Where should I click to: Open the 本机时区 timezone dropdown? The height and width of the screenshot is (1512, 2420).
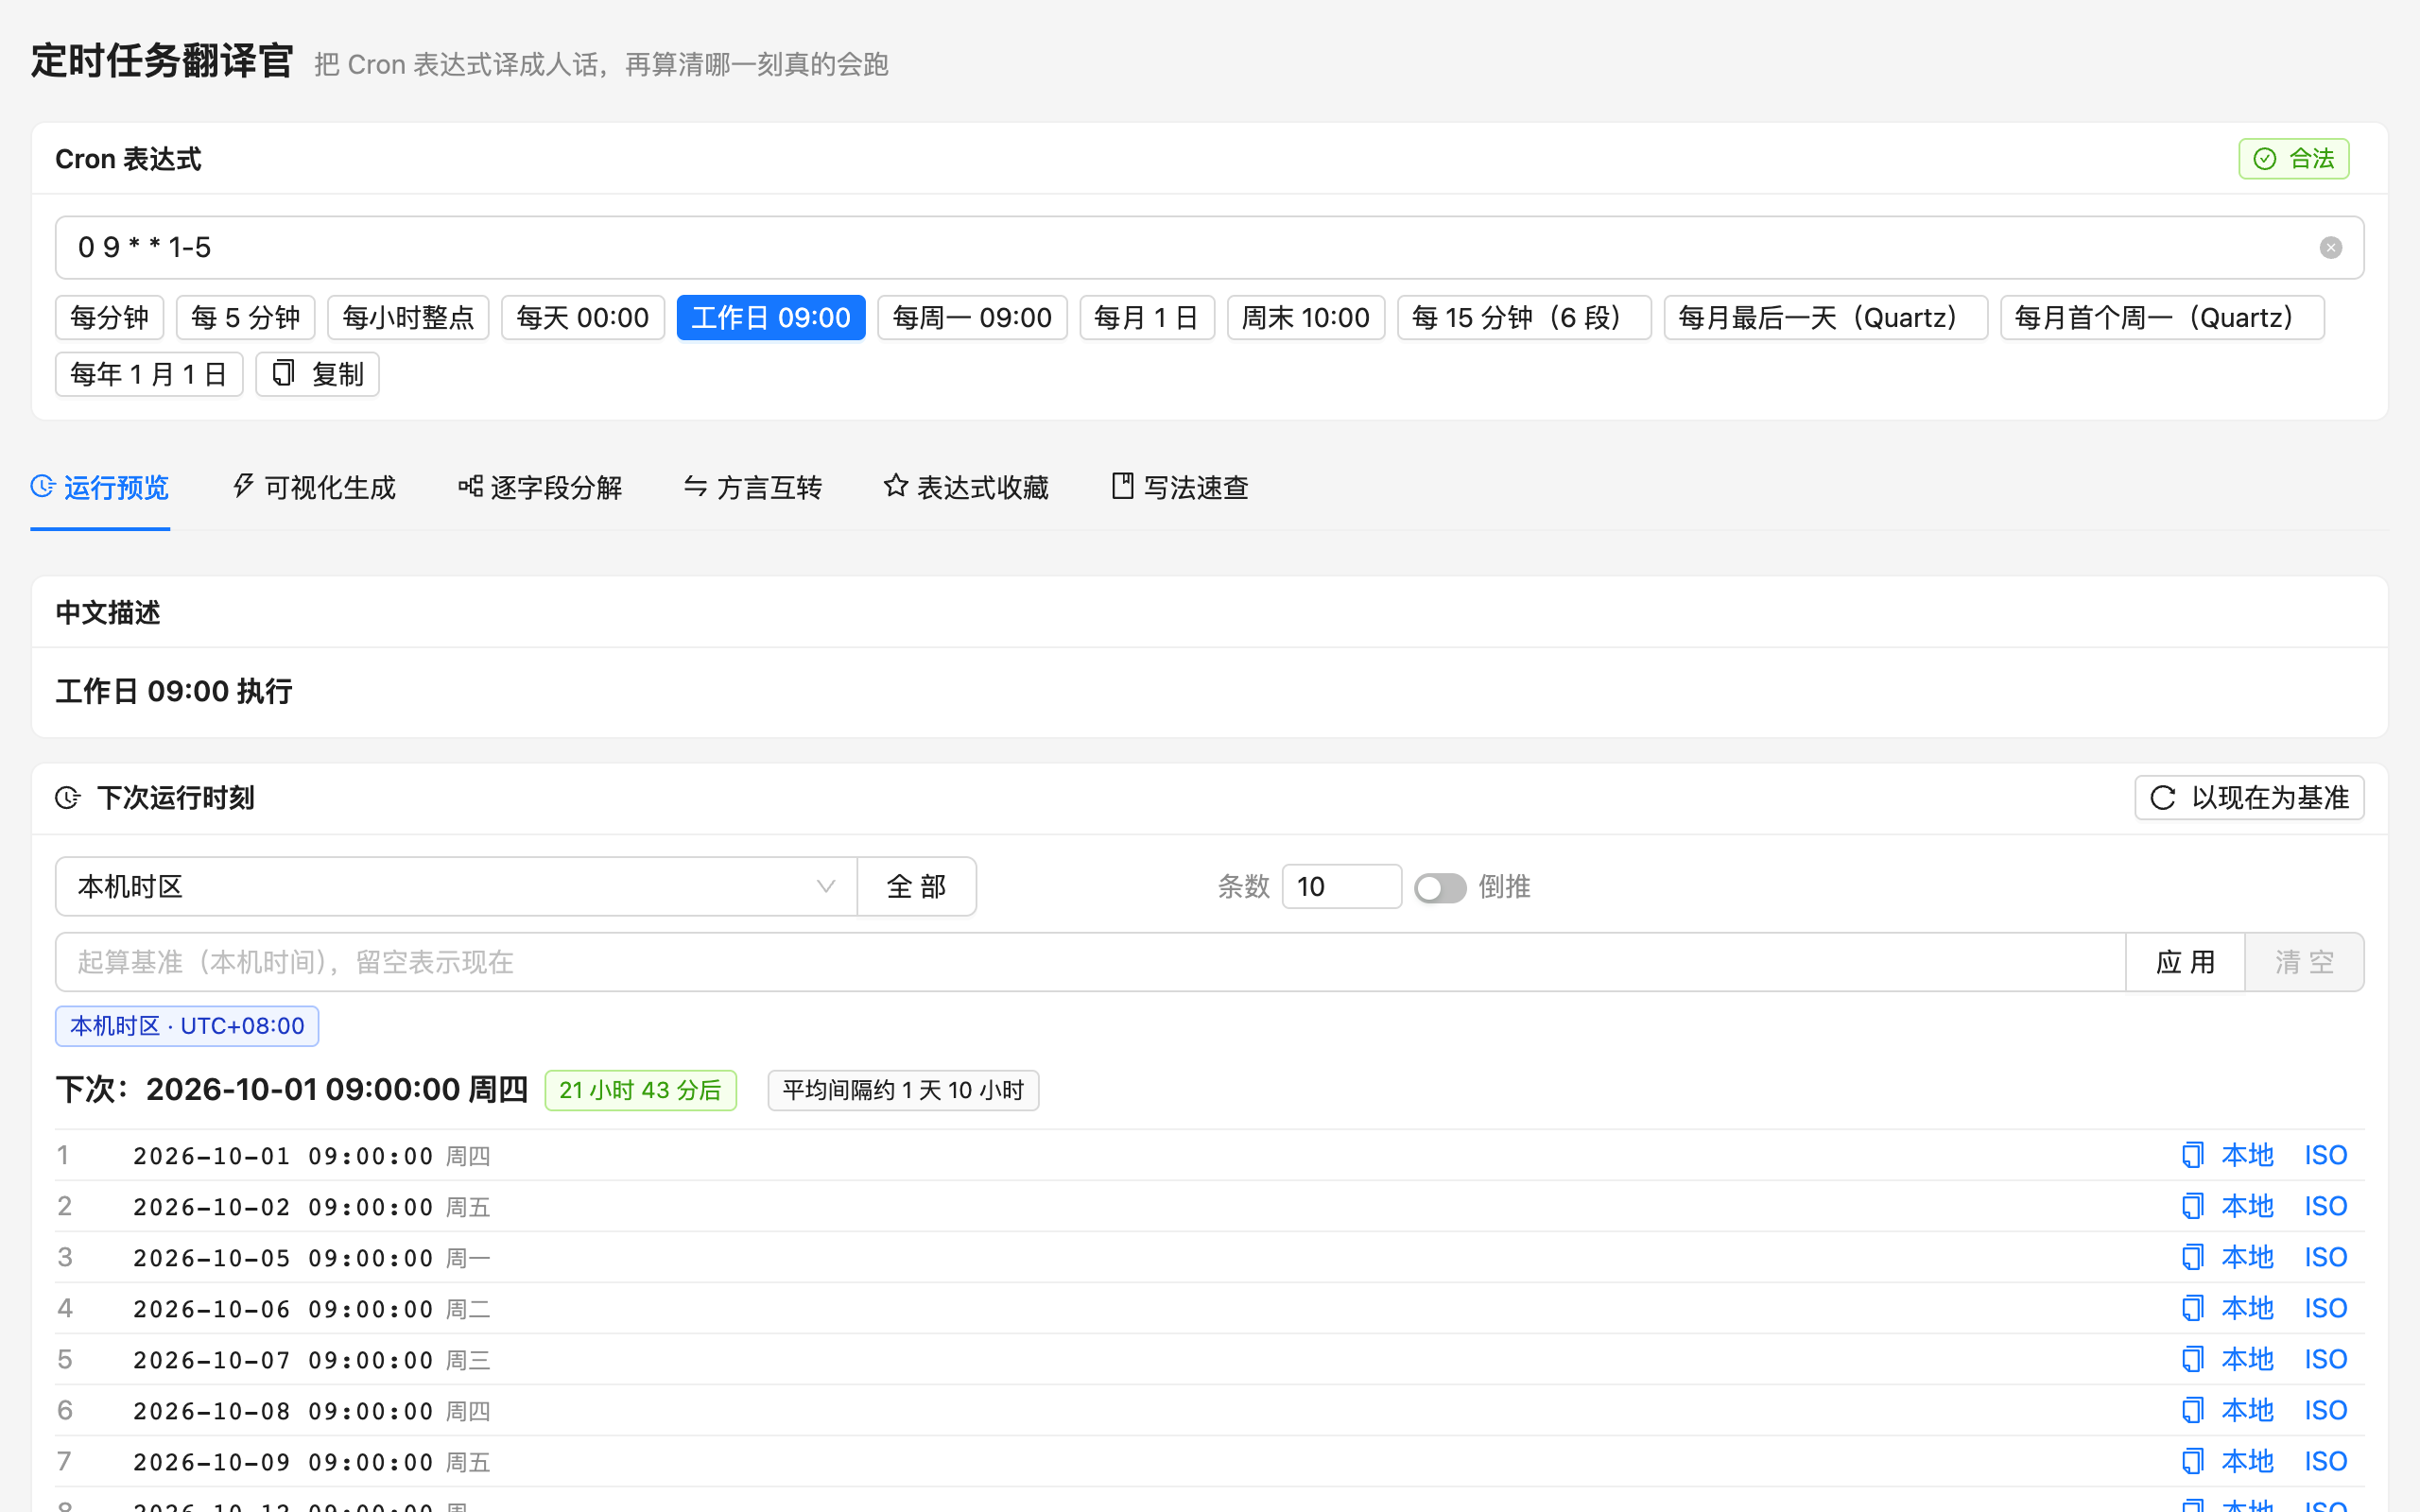click(x=456, y=886)
